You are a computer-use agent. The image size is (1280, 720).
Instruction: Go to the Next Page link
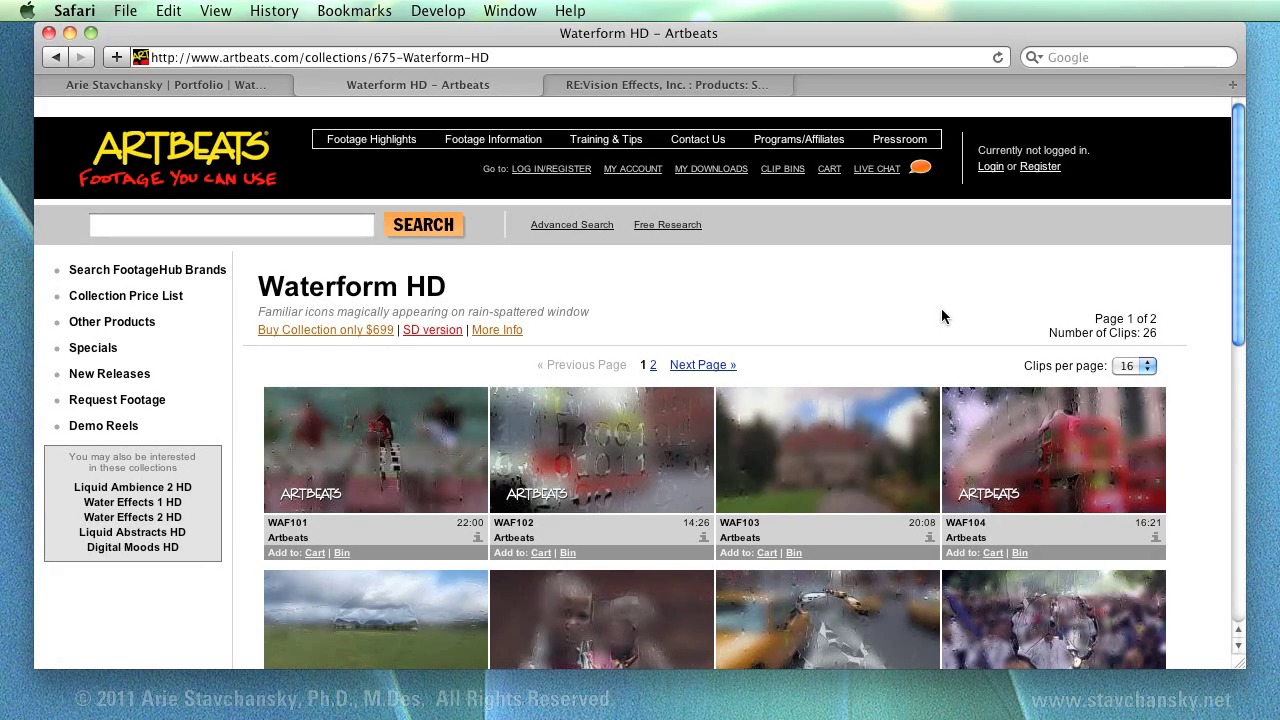pyautogui.click(x=703, y=365)
